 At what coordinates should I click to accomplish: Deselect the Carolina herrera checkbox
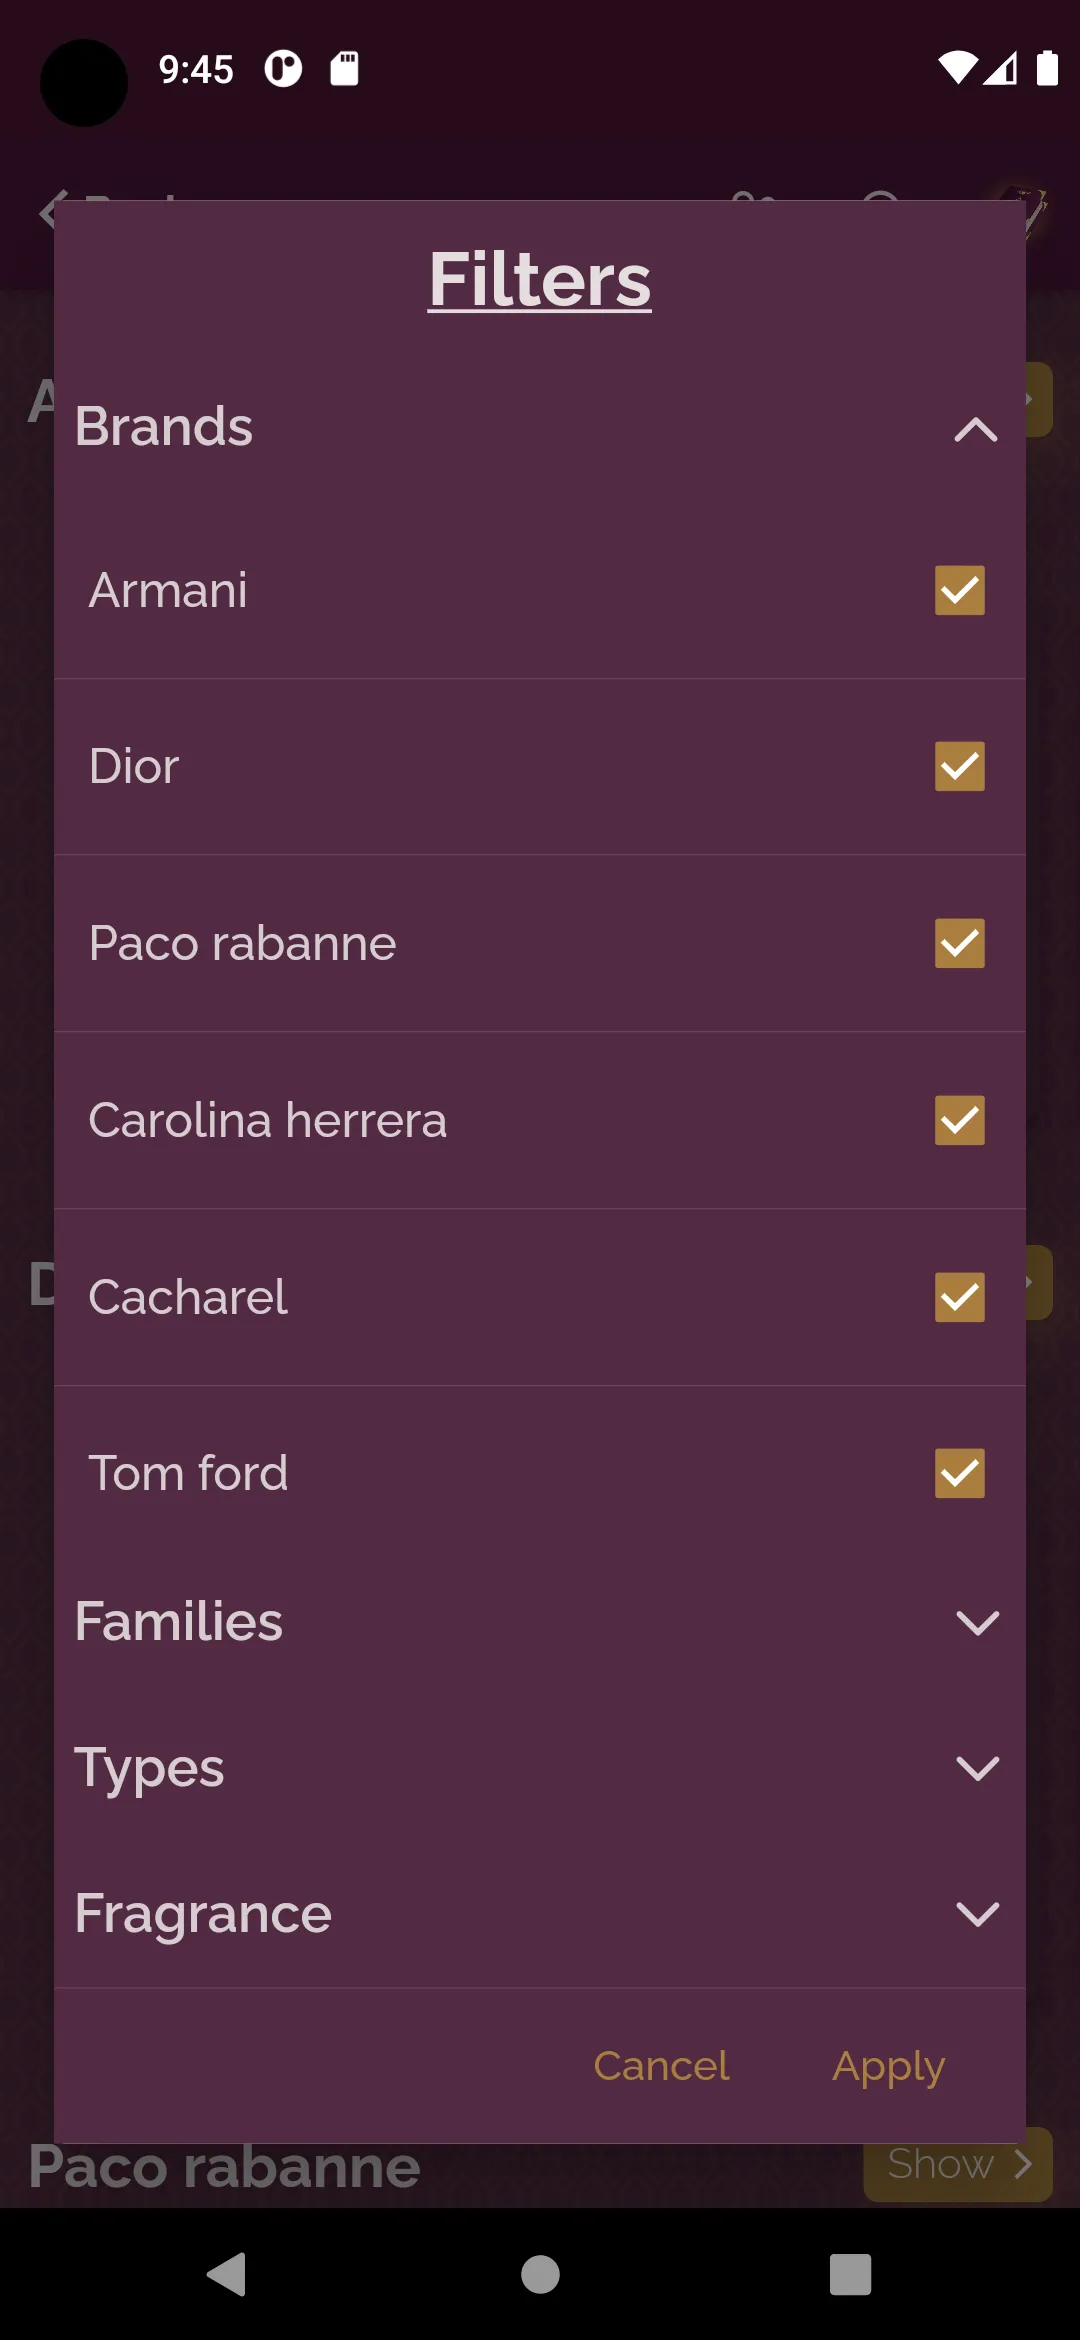tap(959, 1120)
